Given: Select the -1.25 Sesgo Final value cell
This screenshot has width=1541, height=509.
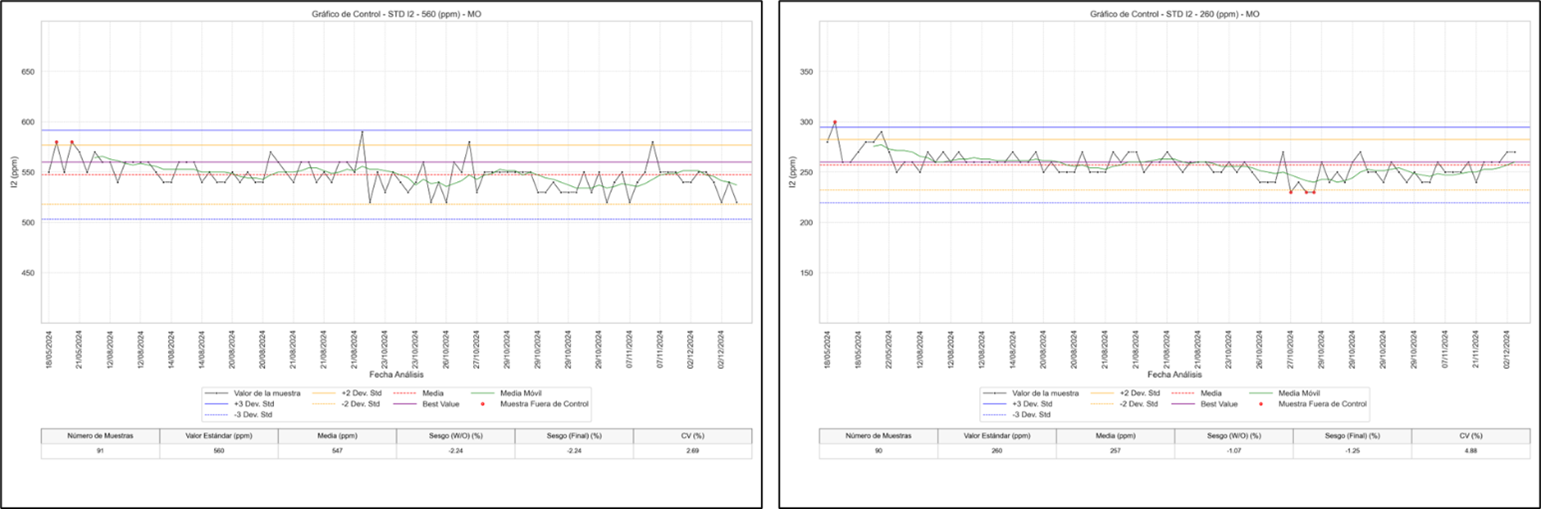Looking at the screenshot, I should (x=1352, y=452).
